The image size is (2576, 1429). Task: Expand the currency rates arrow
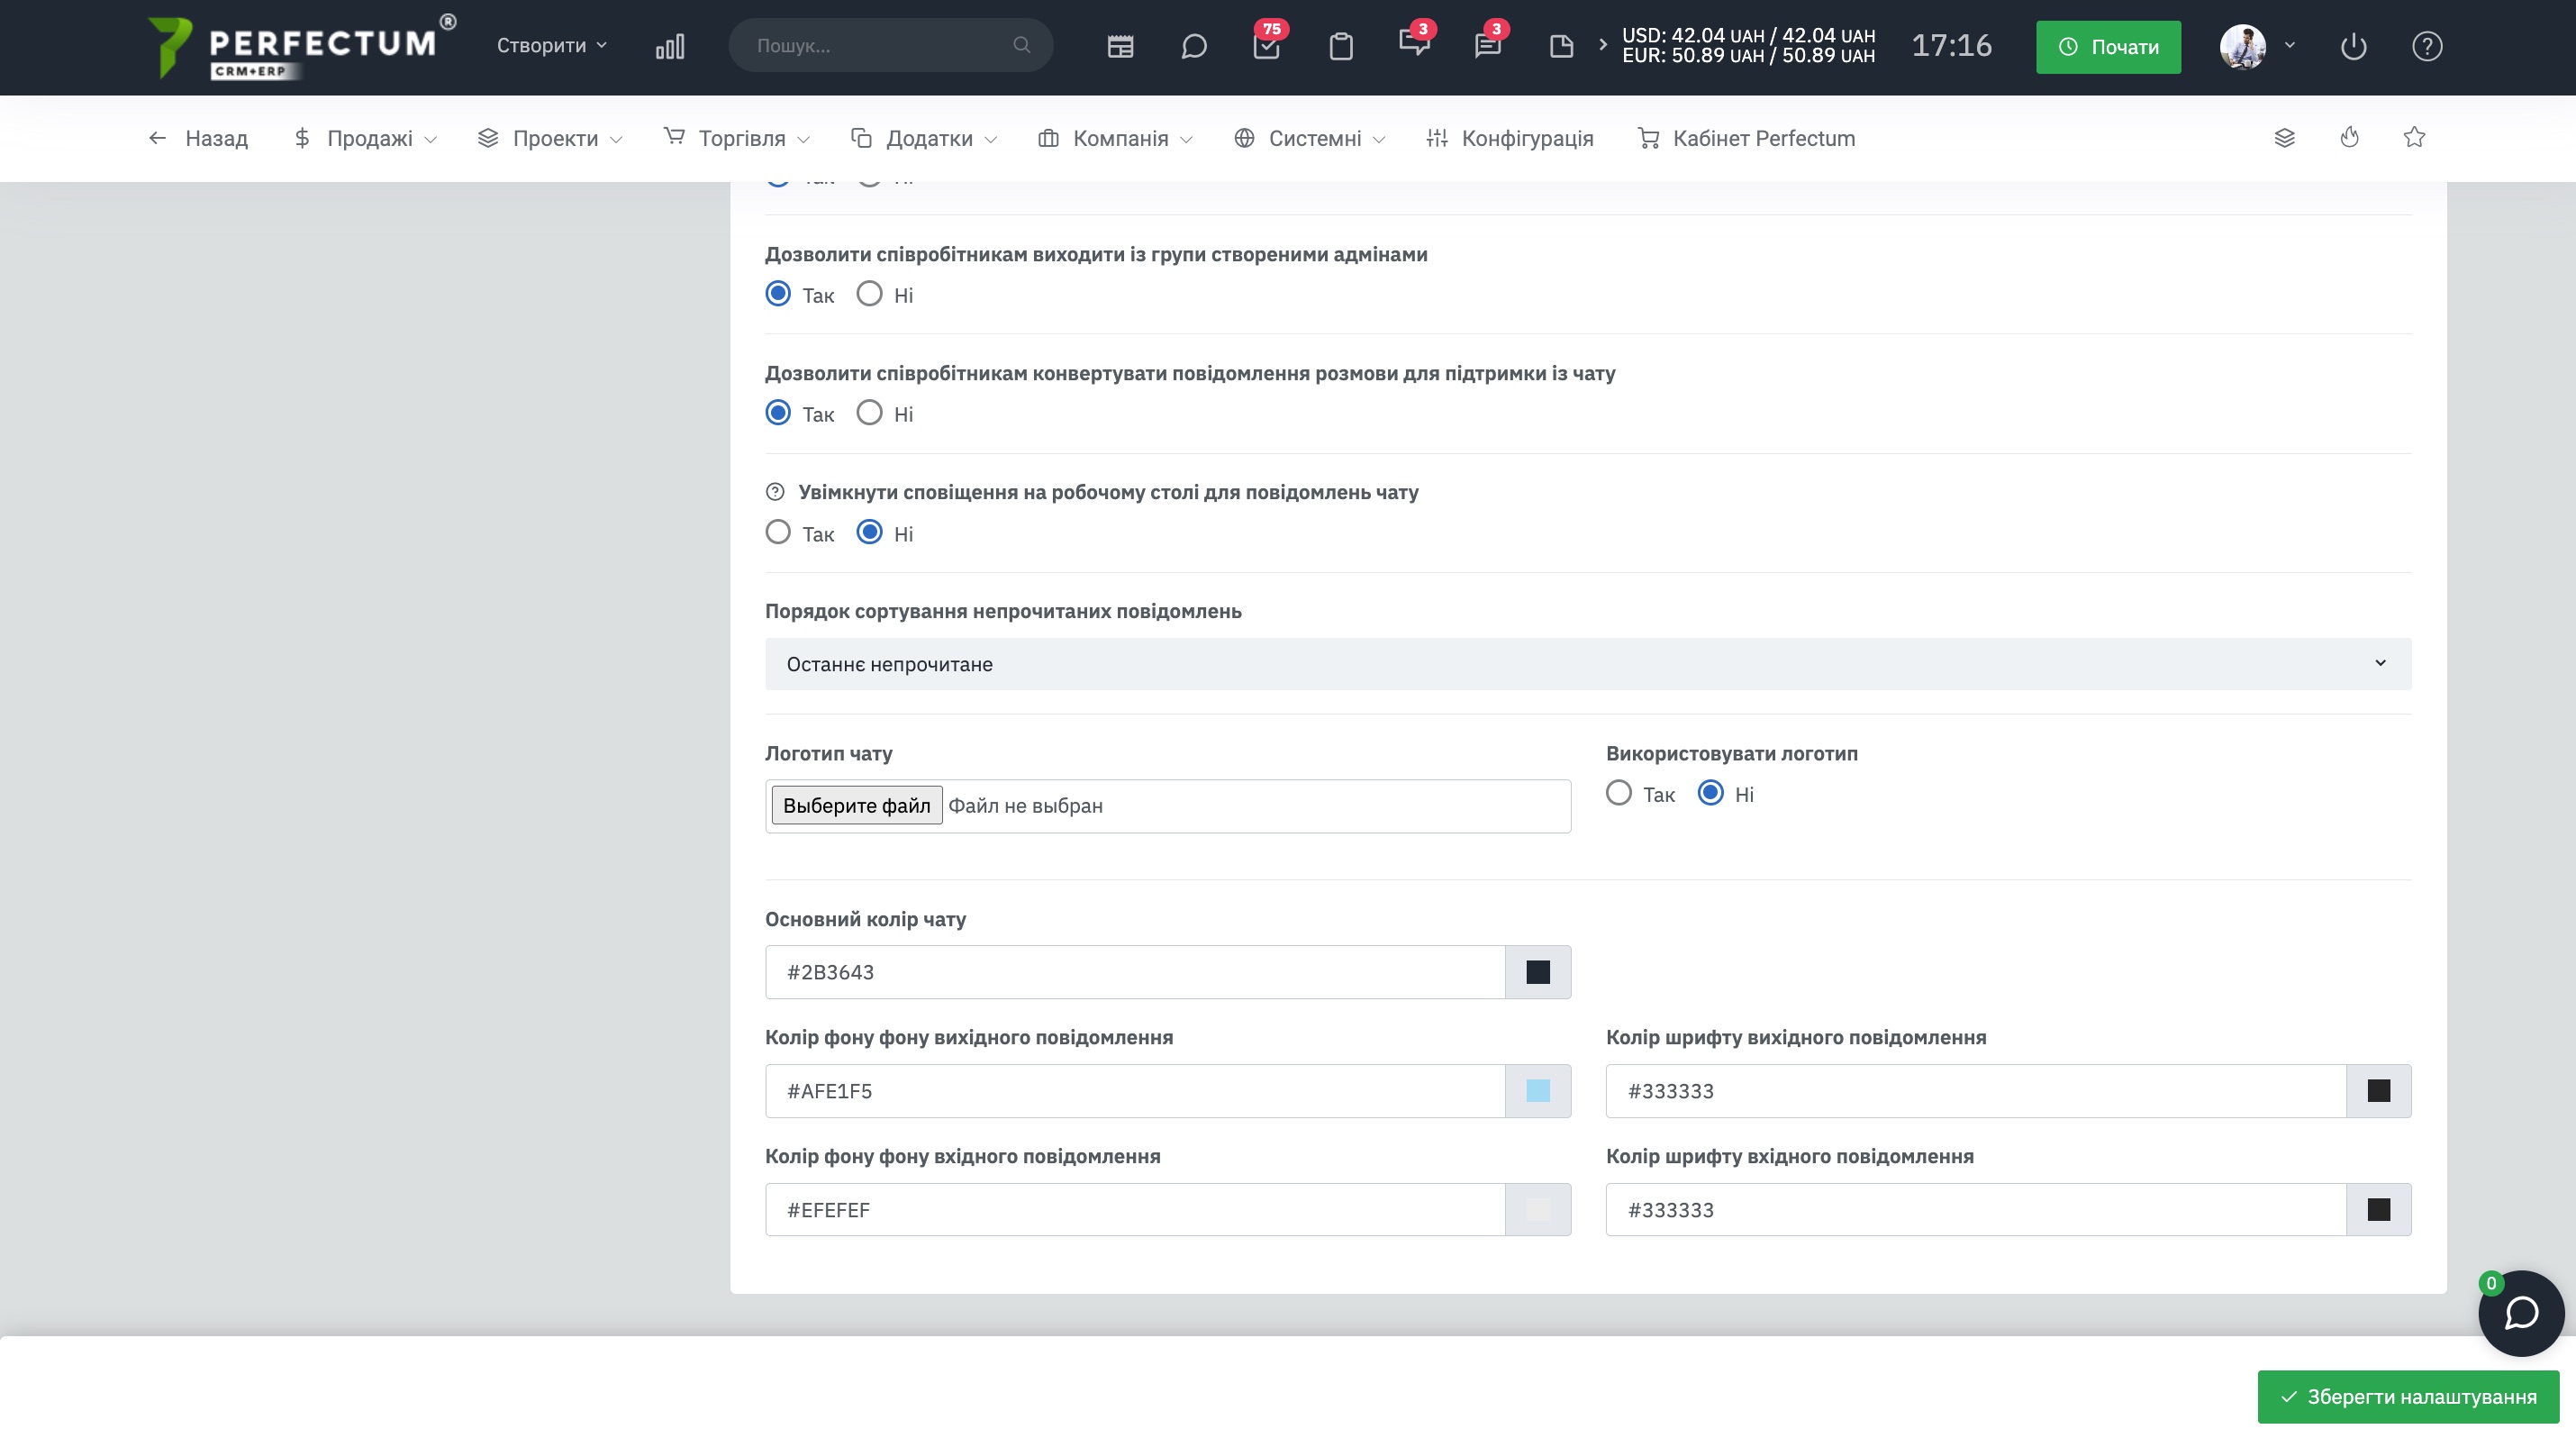tap(1603, 45)
